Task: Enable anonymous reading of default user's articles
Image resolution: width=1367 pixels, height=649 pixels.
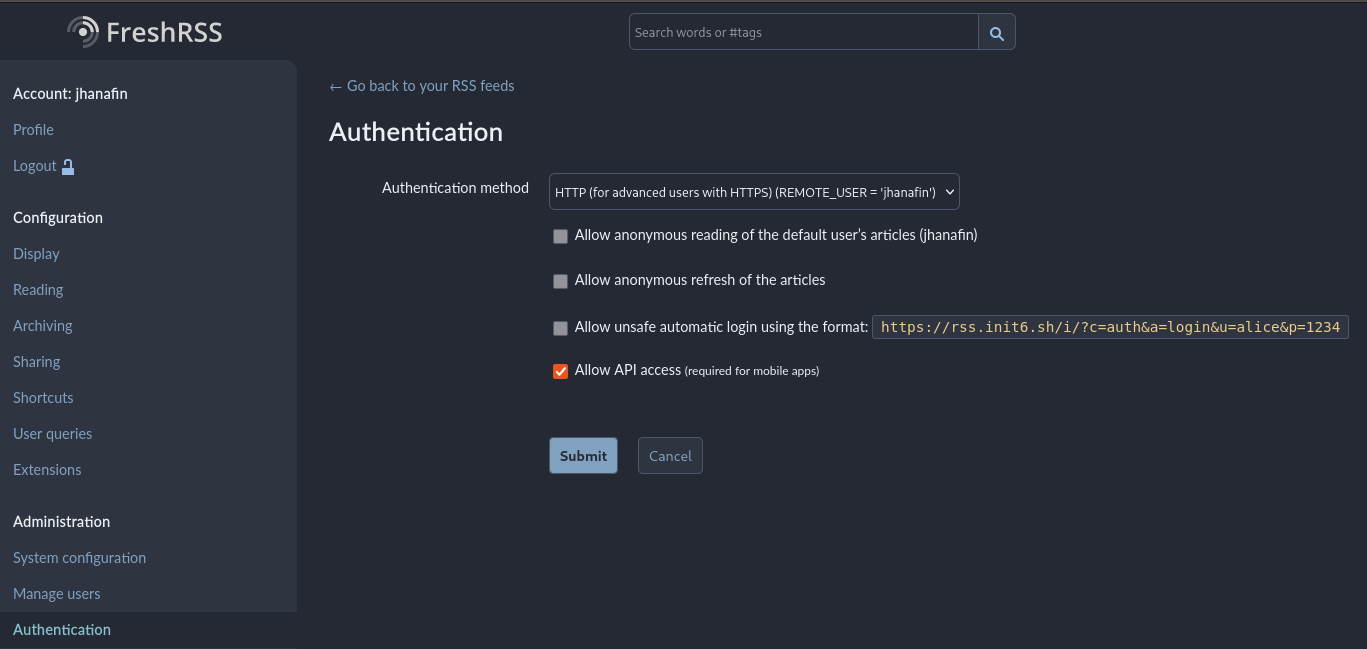Action: pyautogui.click(x=560, y=236)
